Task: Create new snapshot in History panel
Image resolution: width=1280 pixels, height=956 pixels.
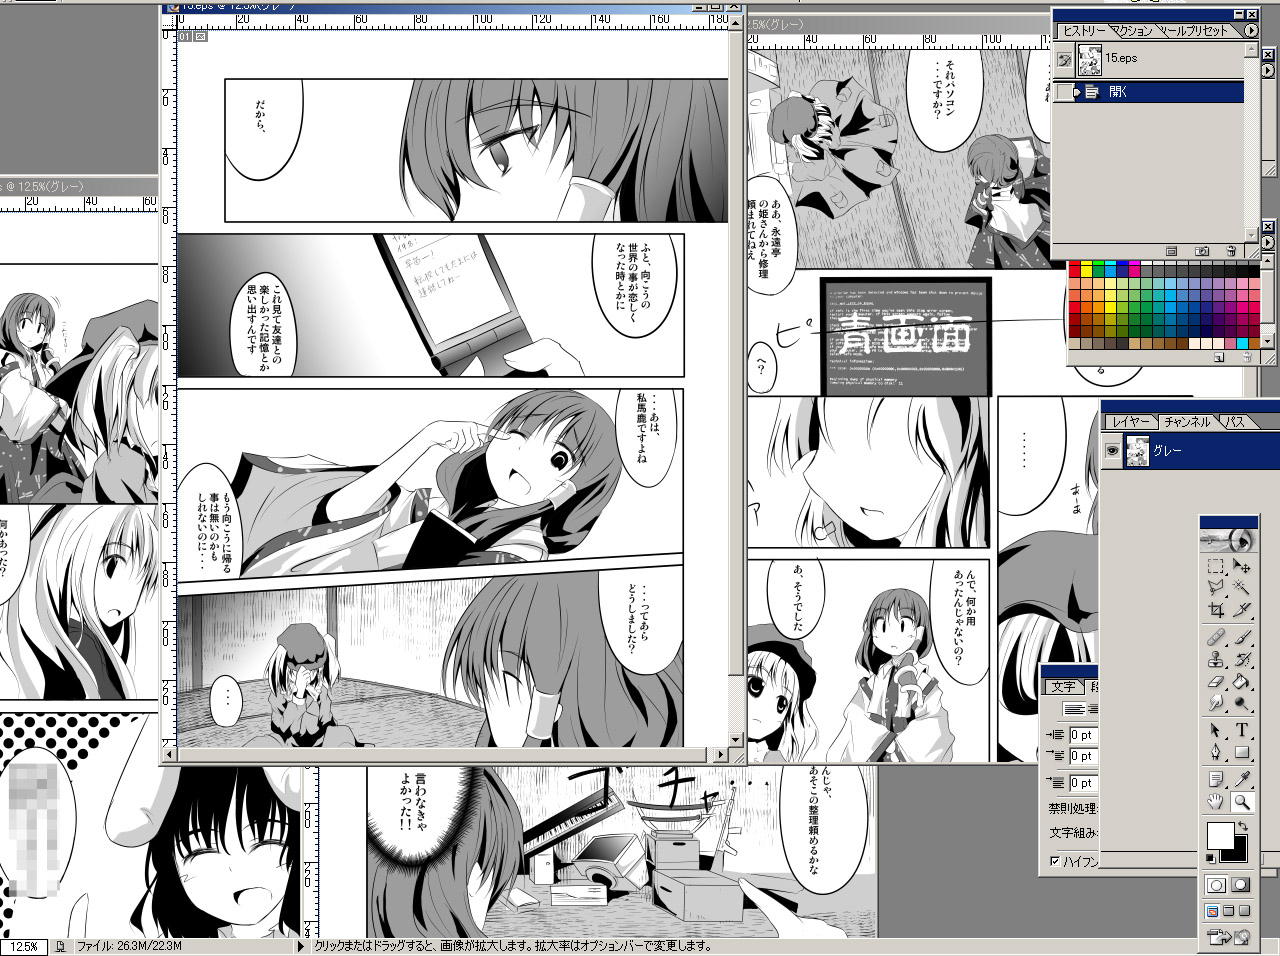Action: pyautogui.click(x=1202, y=251)
